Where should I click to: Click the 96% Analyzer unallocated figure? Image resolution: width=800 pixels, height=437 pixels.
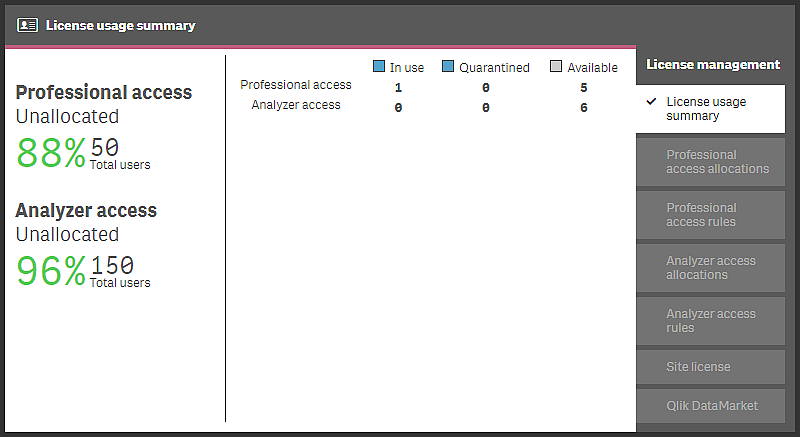pos(51,271)
